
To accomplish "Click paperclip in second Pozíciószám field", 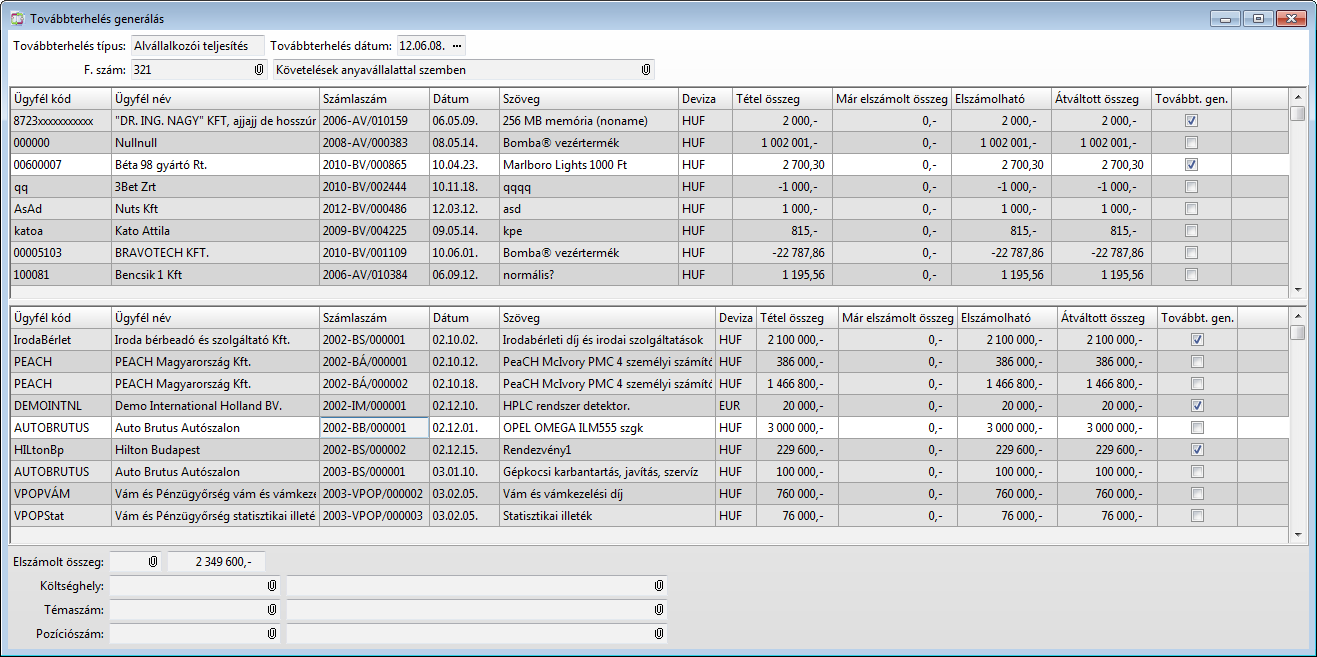I will click(658, 633).
